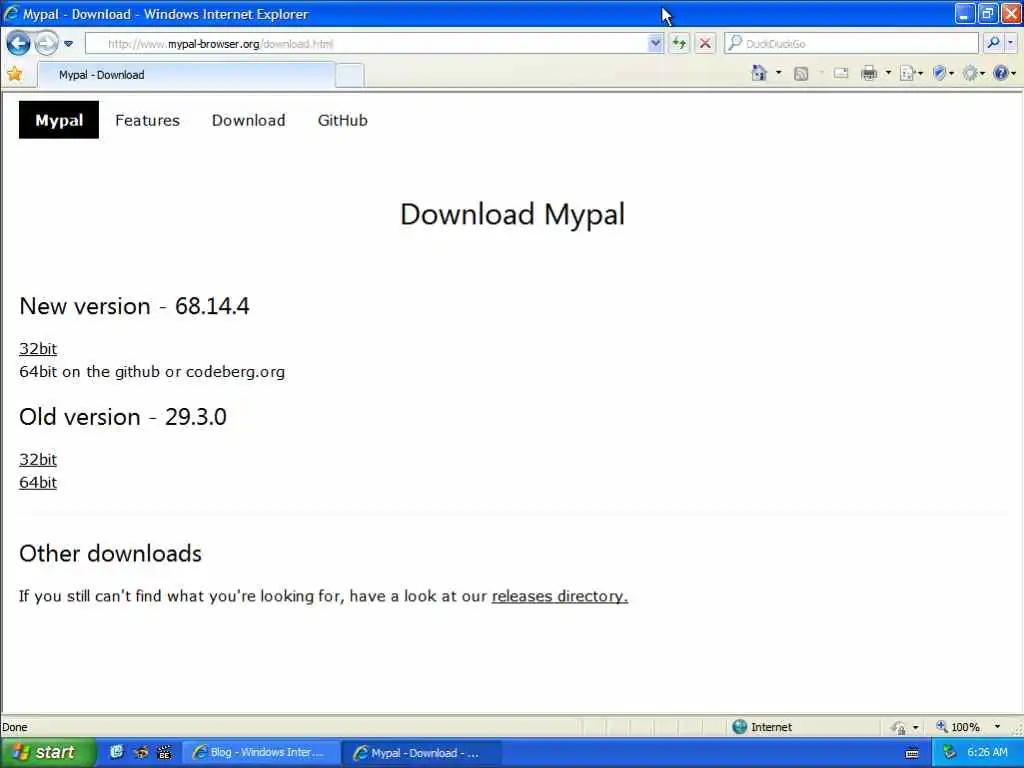The image size is (1024, 768).
Task: Open the GitHub navigation link
Action: click(343, 120)
